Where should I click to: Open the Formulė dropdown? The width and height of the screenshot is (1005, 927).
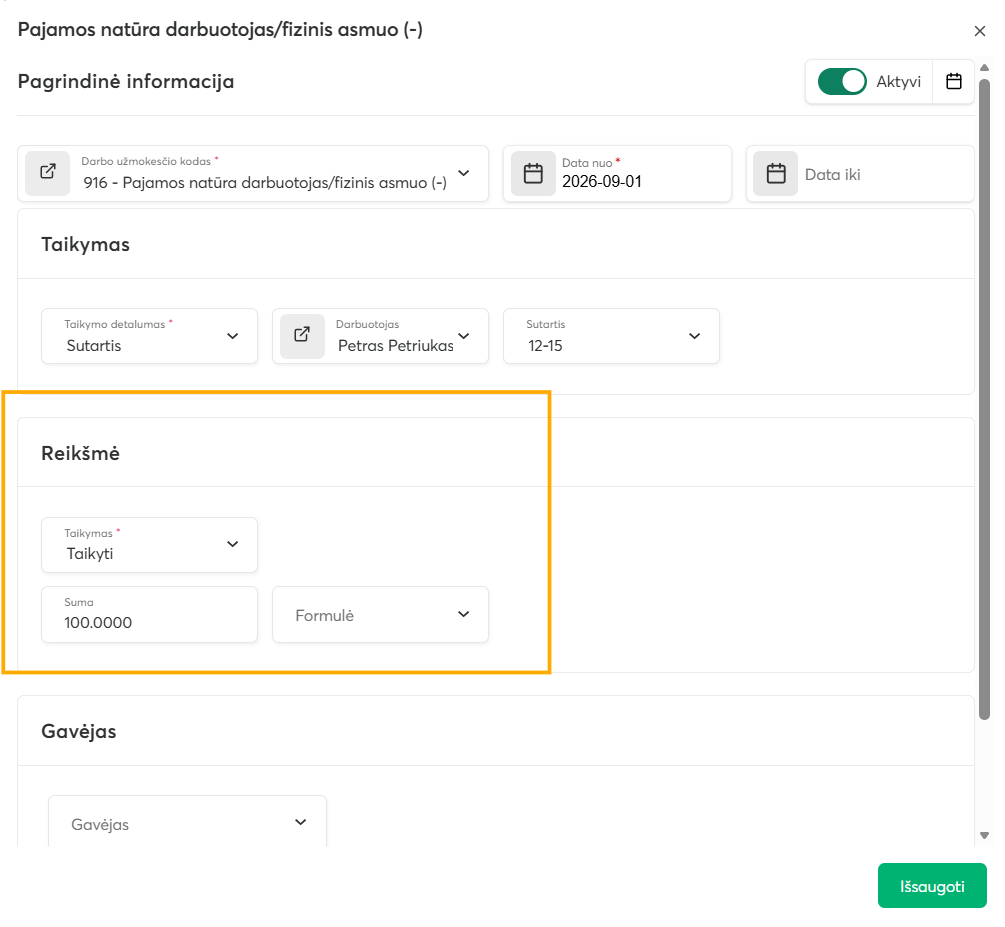381,614
